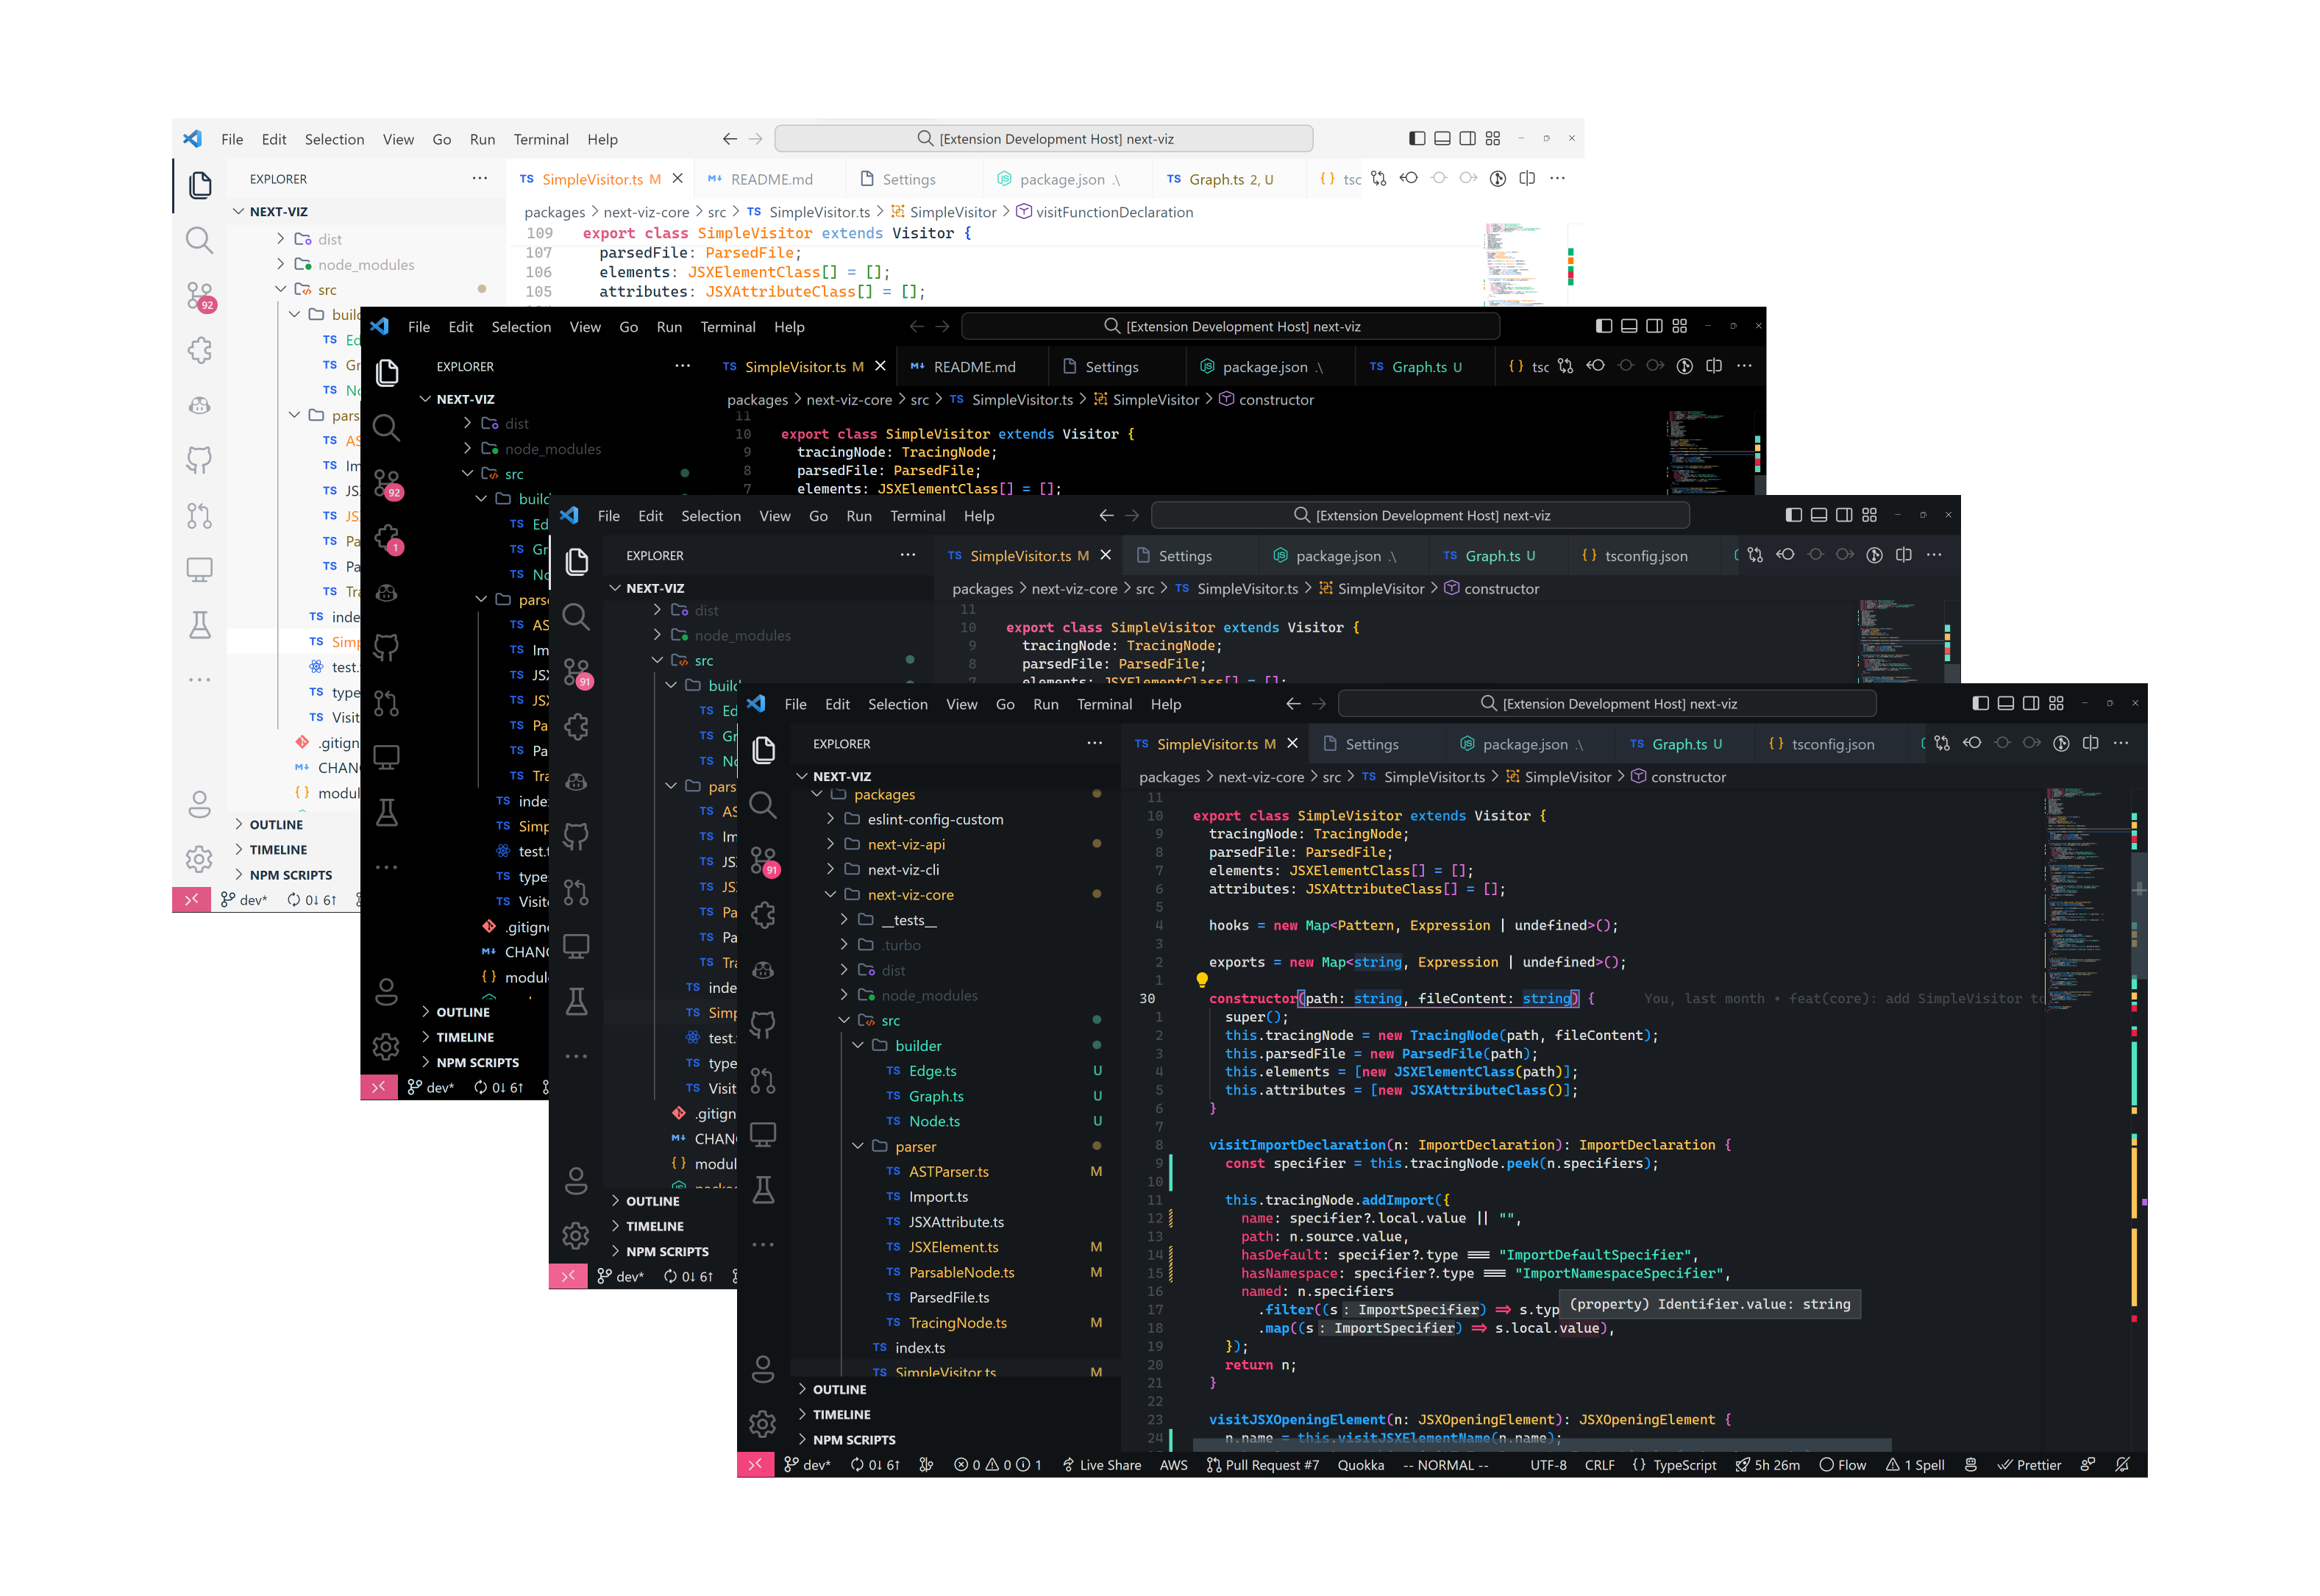Toggle bottom panel in frontmost window title bar

pos(2005,703)
